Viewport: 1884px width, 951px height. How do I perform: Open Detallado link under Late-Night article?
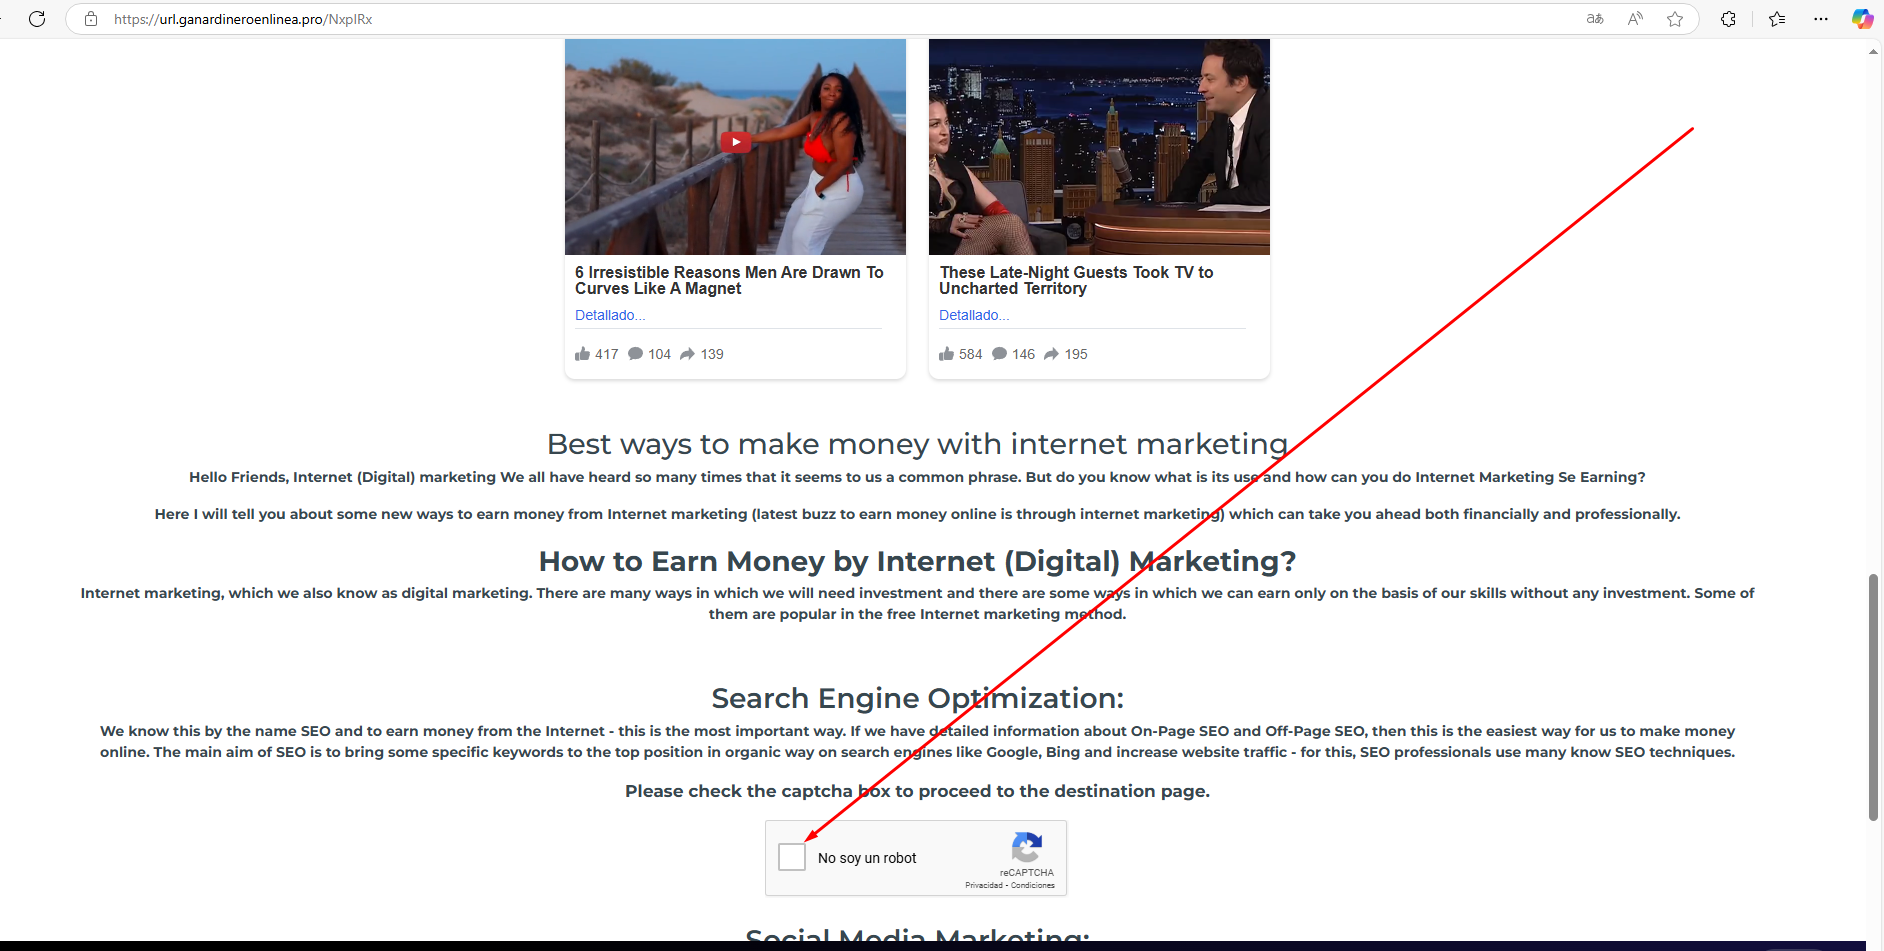[974, 315]
